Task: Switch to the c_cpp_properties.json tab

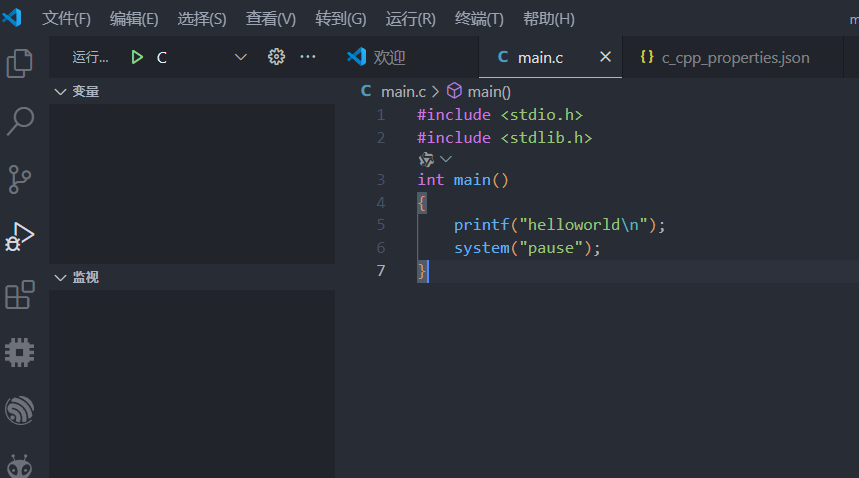Action: 735,58
